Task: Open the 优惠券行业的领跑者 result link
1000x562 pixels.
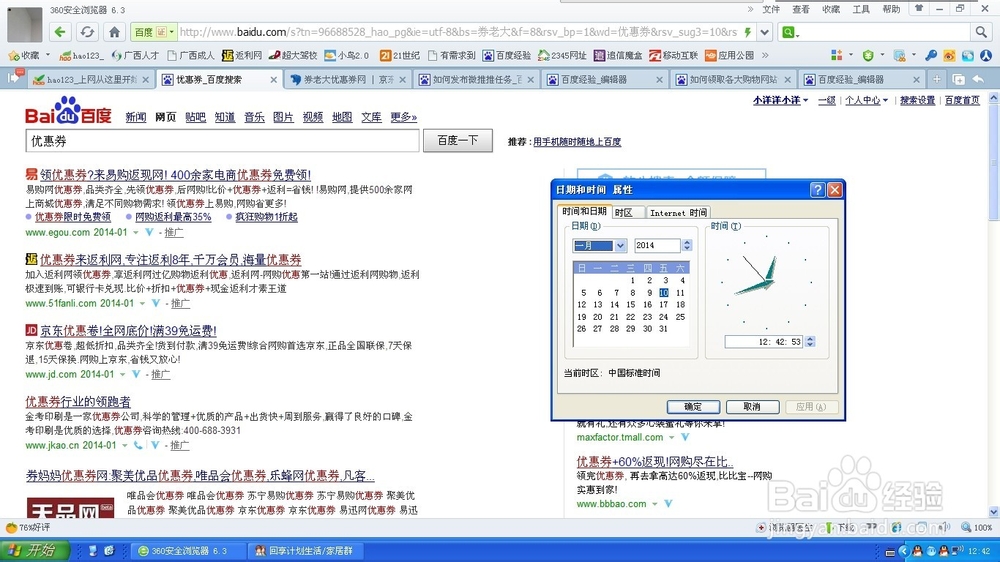Action: pos(78,401)
